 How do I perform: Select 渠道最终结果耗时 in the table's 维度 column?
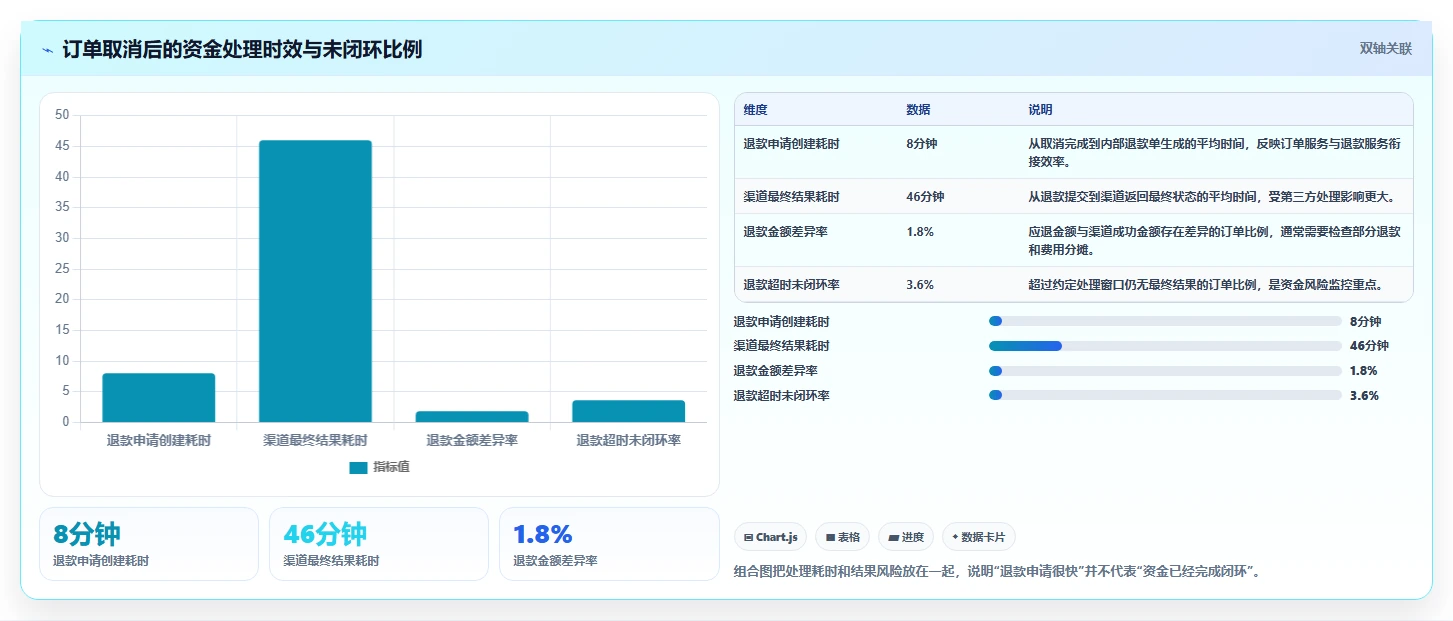pos(791,197)
